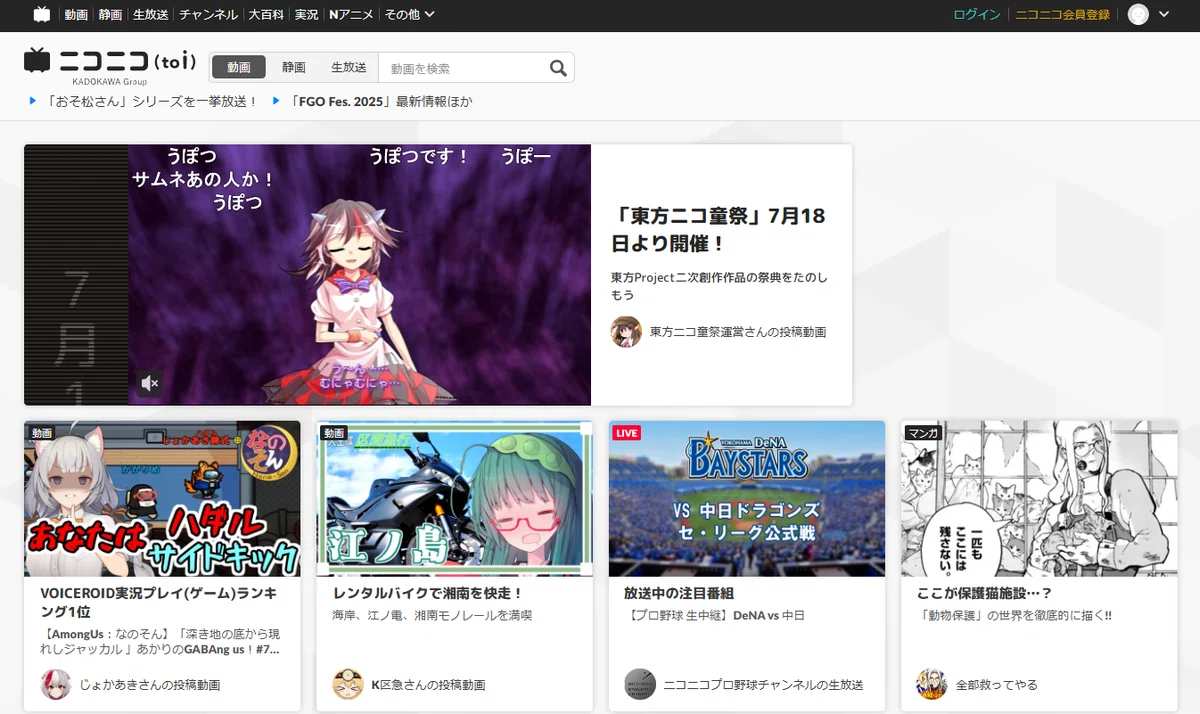This screenshot has height=714, width=1200.
Task: Click blue arrow icon before FGO Fes.
Action: point(275,101)
